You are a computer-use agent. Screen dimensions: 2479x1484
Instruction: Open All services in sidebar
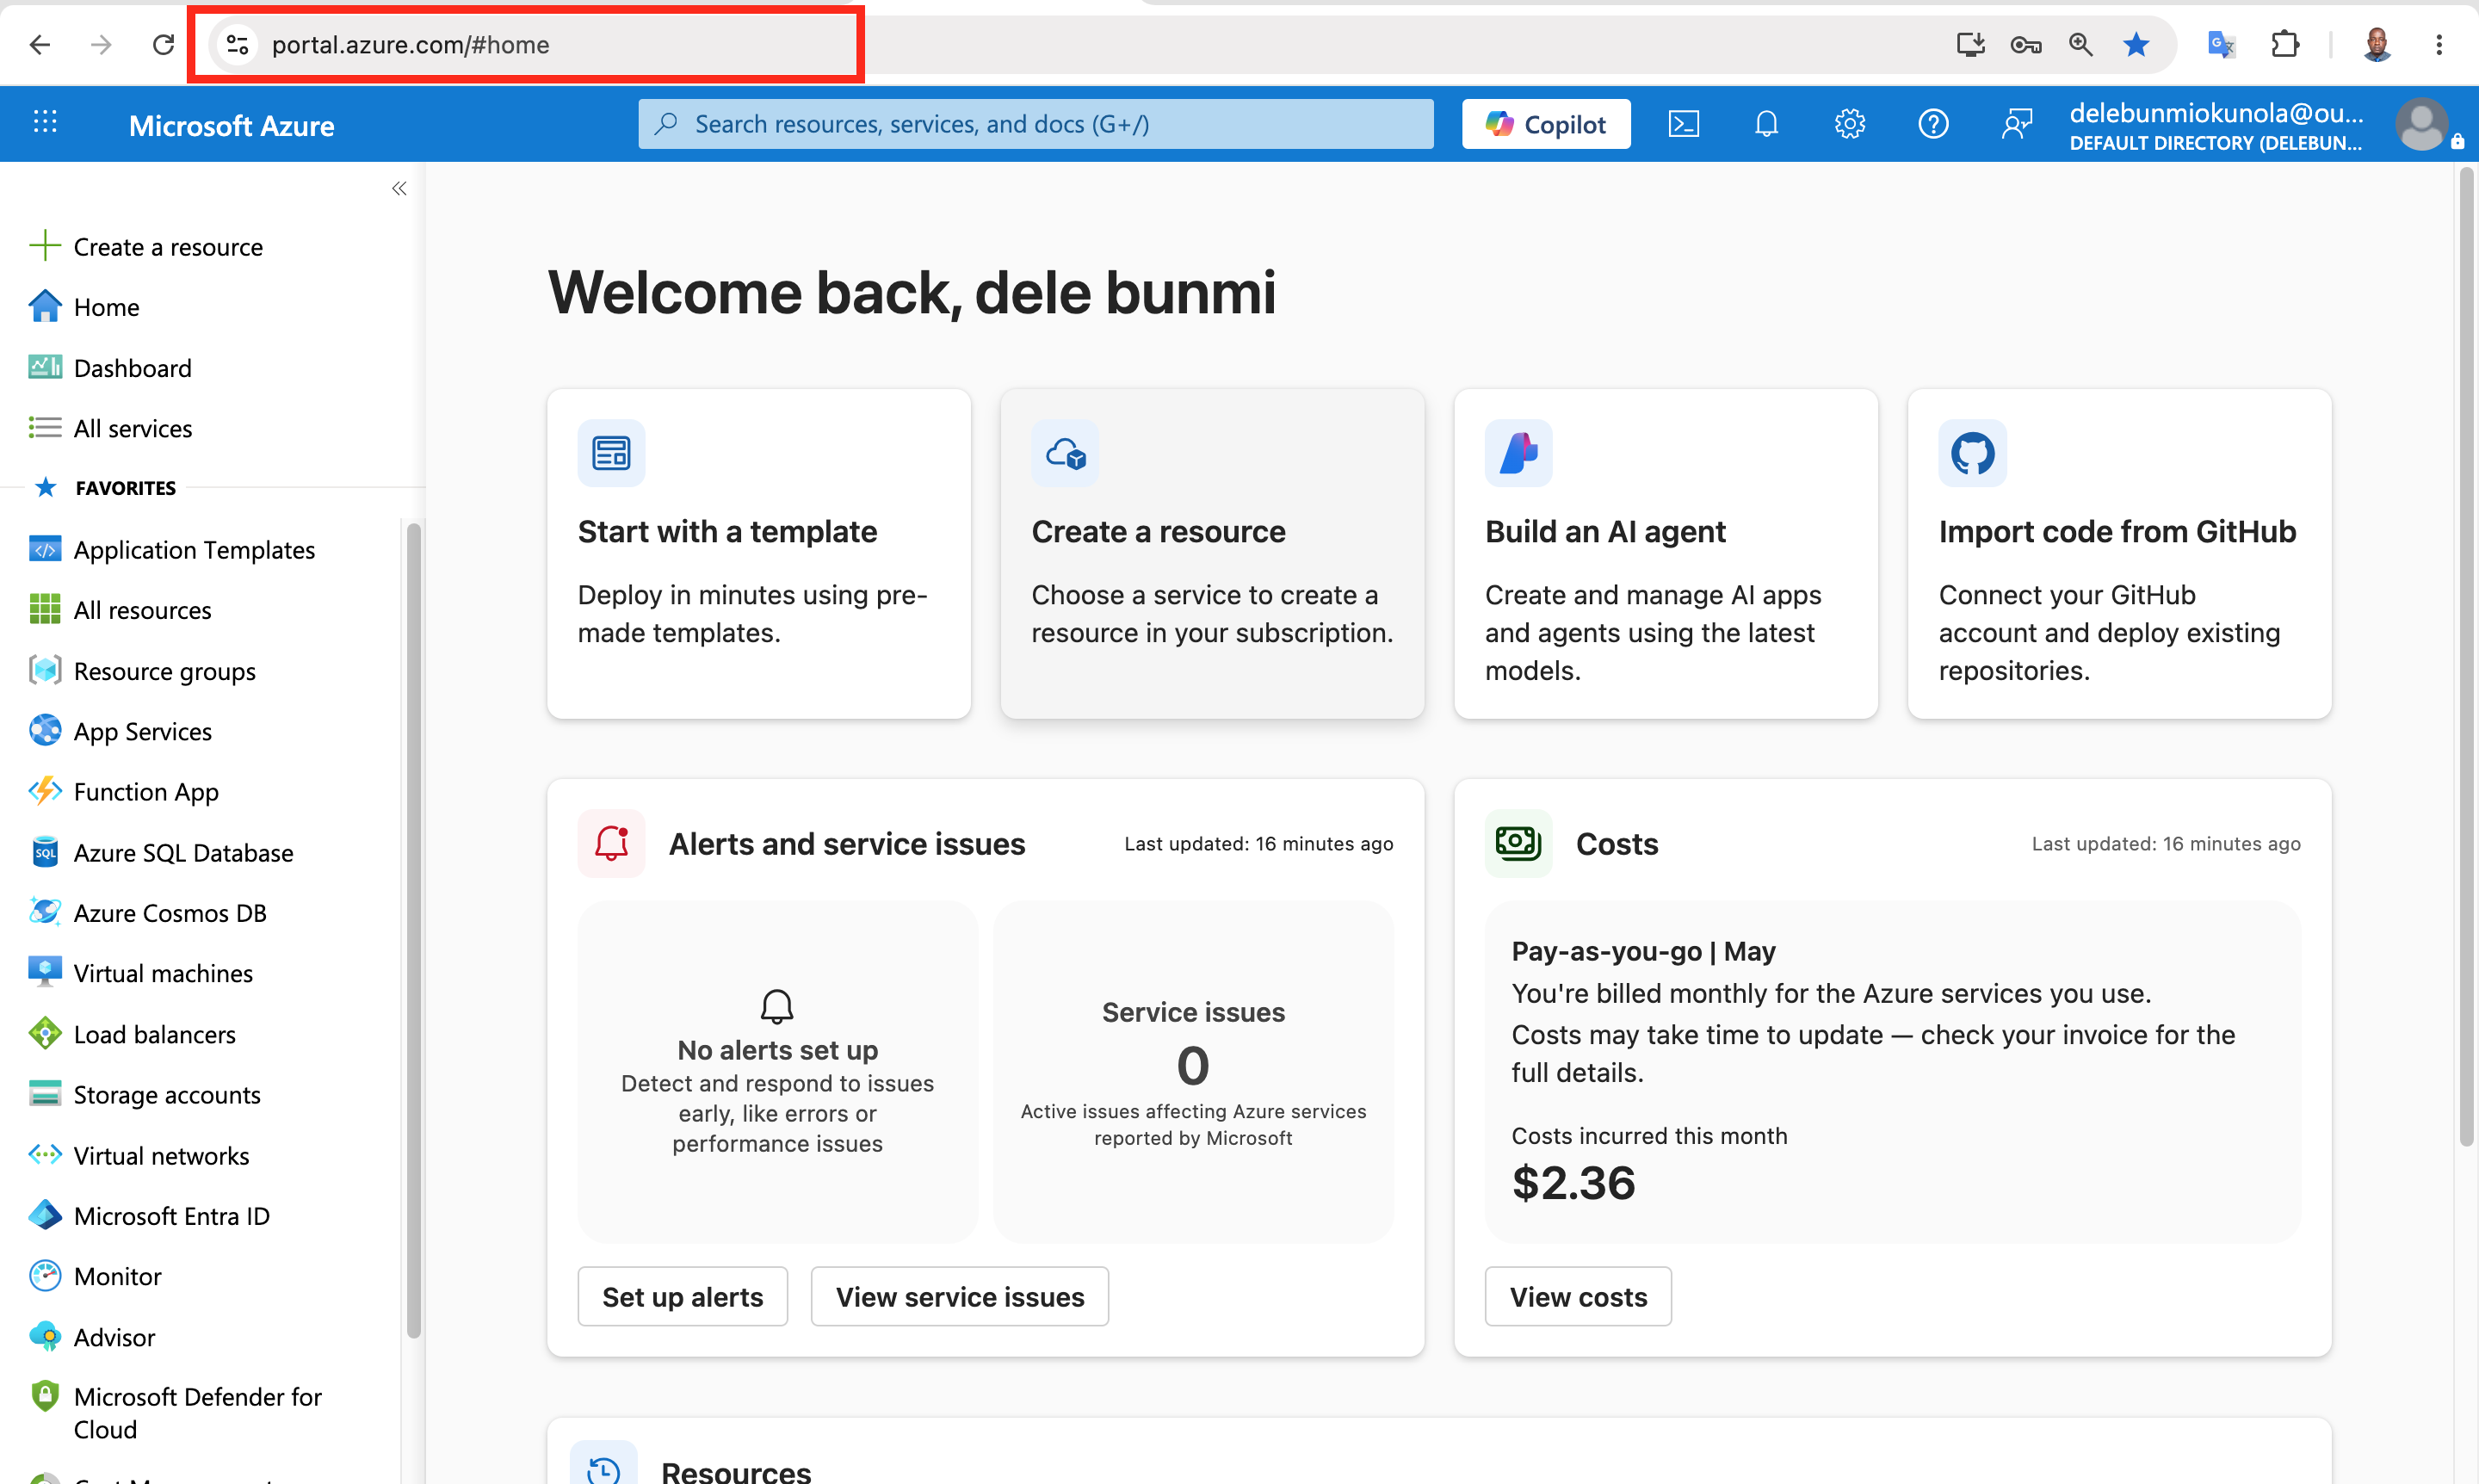point(110,428)
